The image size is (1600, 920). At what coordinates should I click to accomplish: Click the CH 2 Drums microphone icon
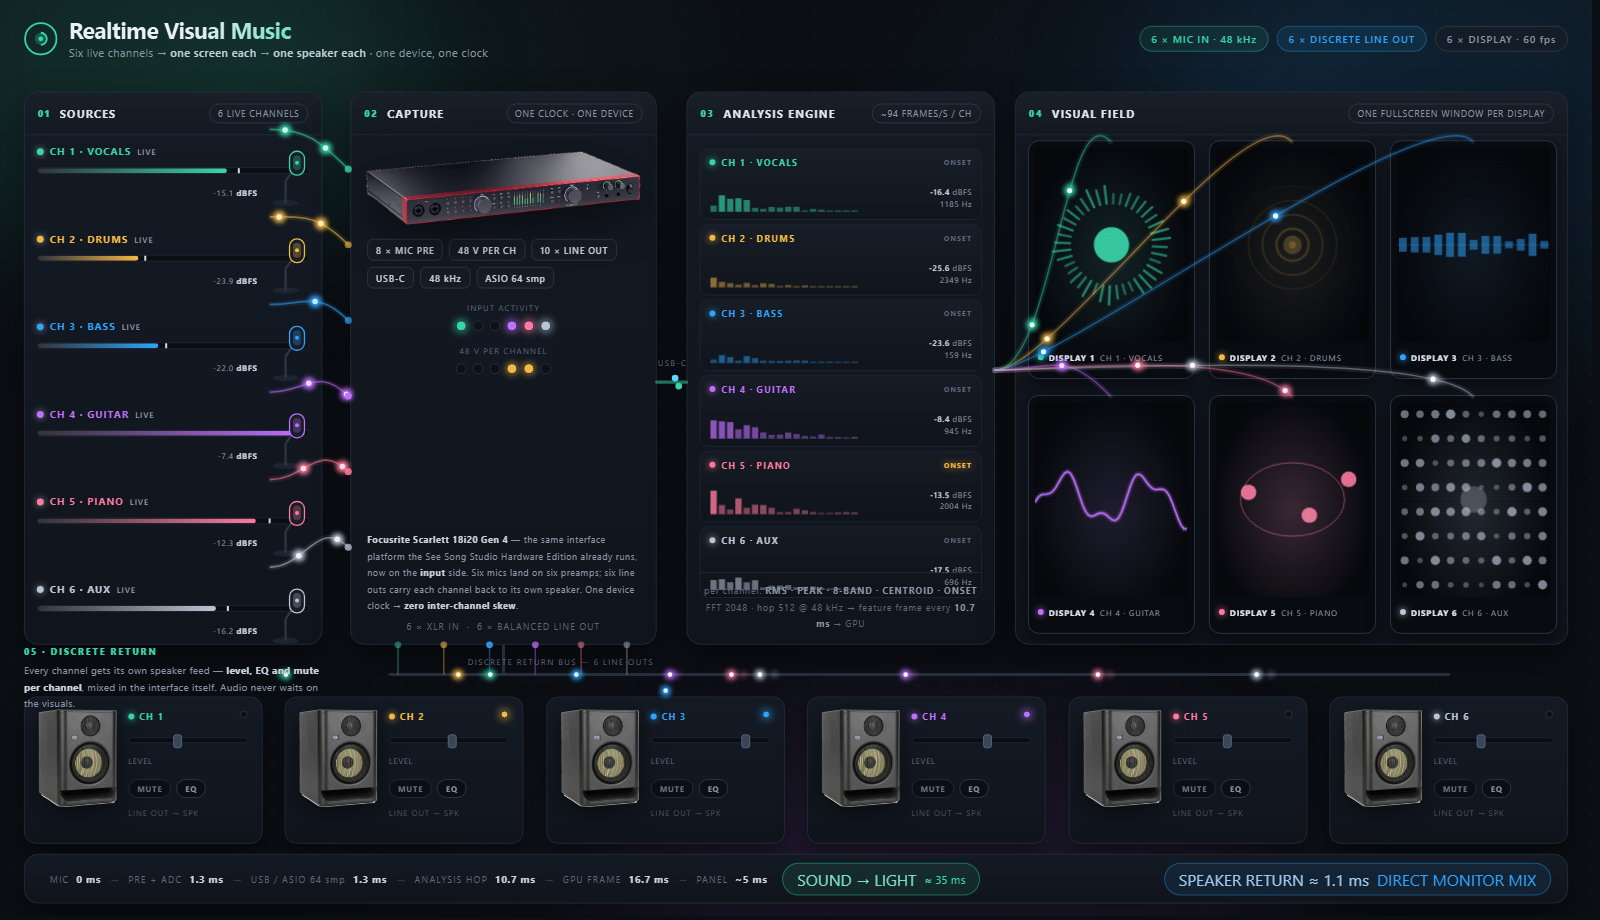tap(297, 250)
